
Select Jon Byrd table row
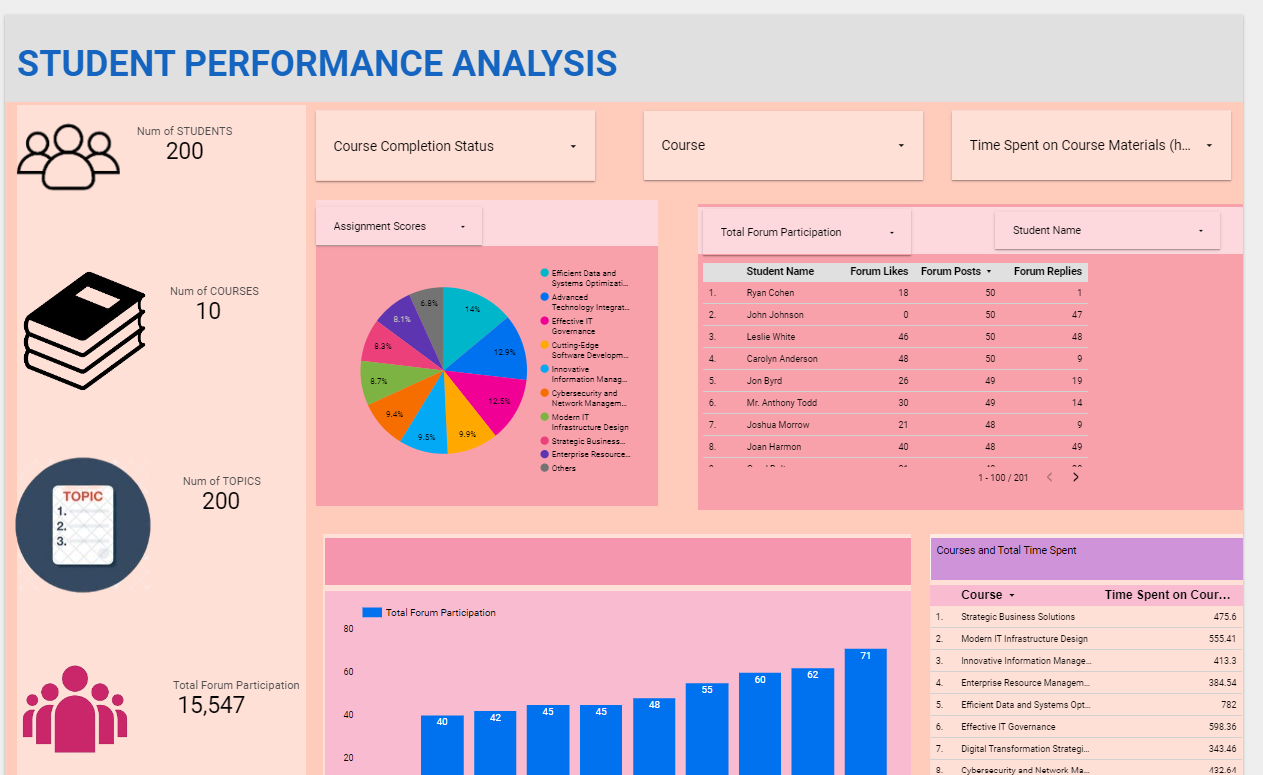point(895,381)
